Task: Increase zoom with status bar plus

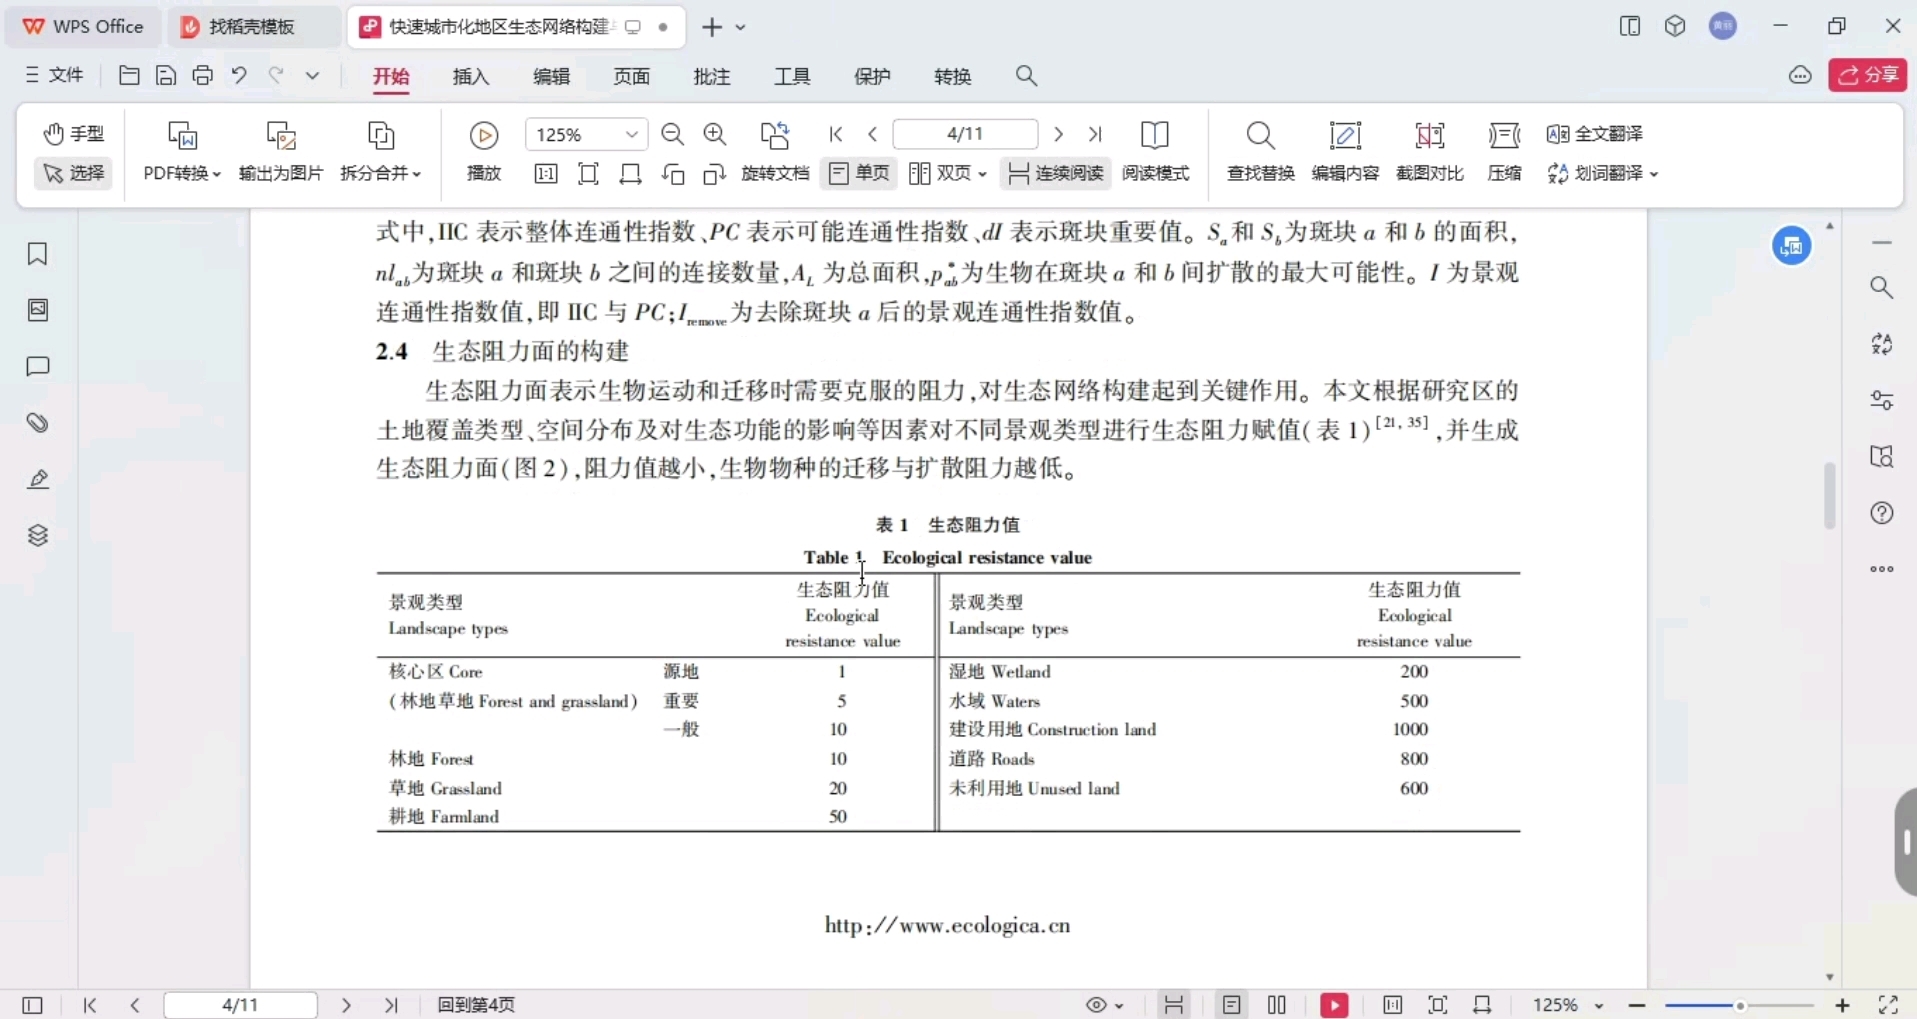Action: tap(1843, 1005)
